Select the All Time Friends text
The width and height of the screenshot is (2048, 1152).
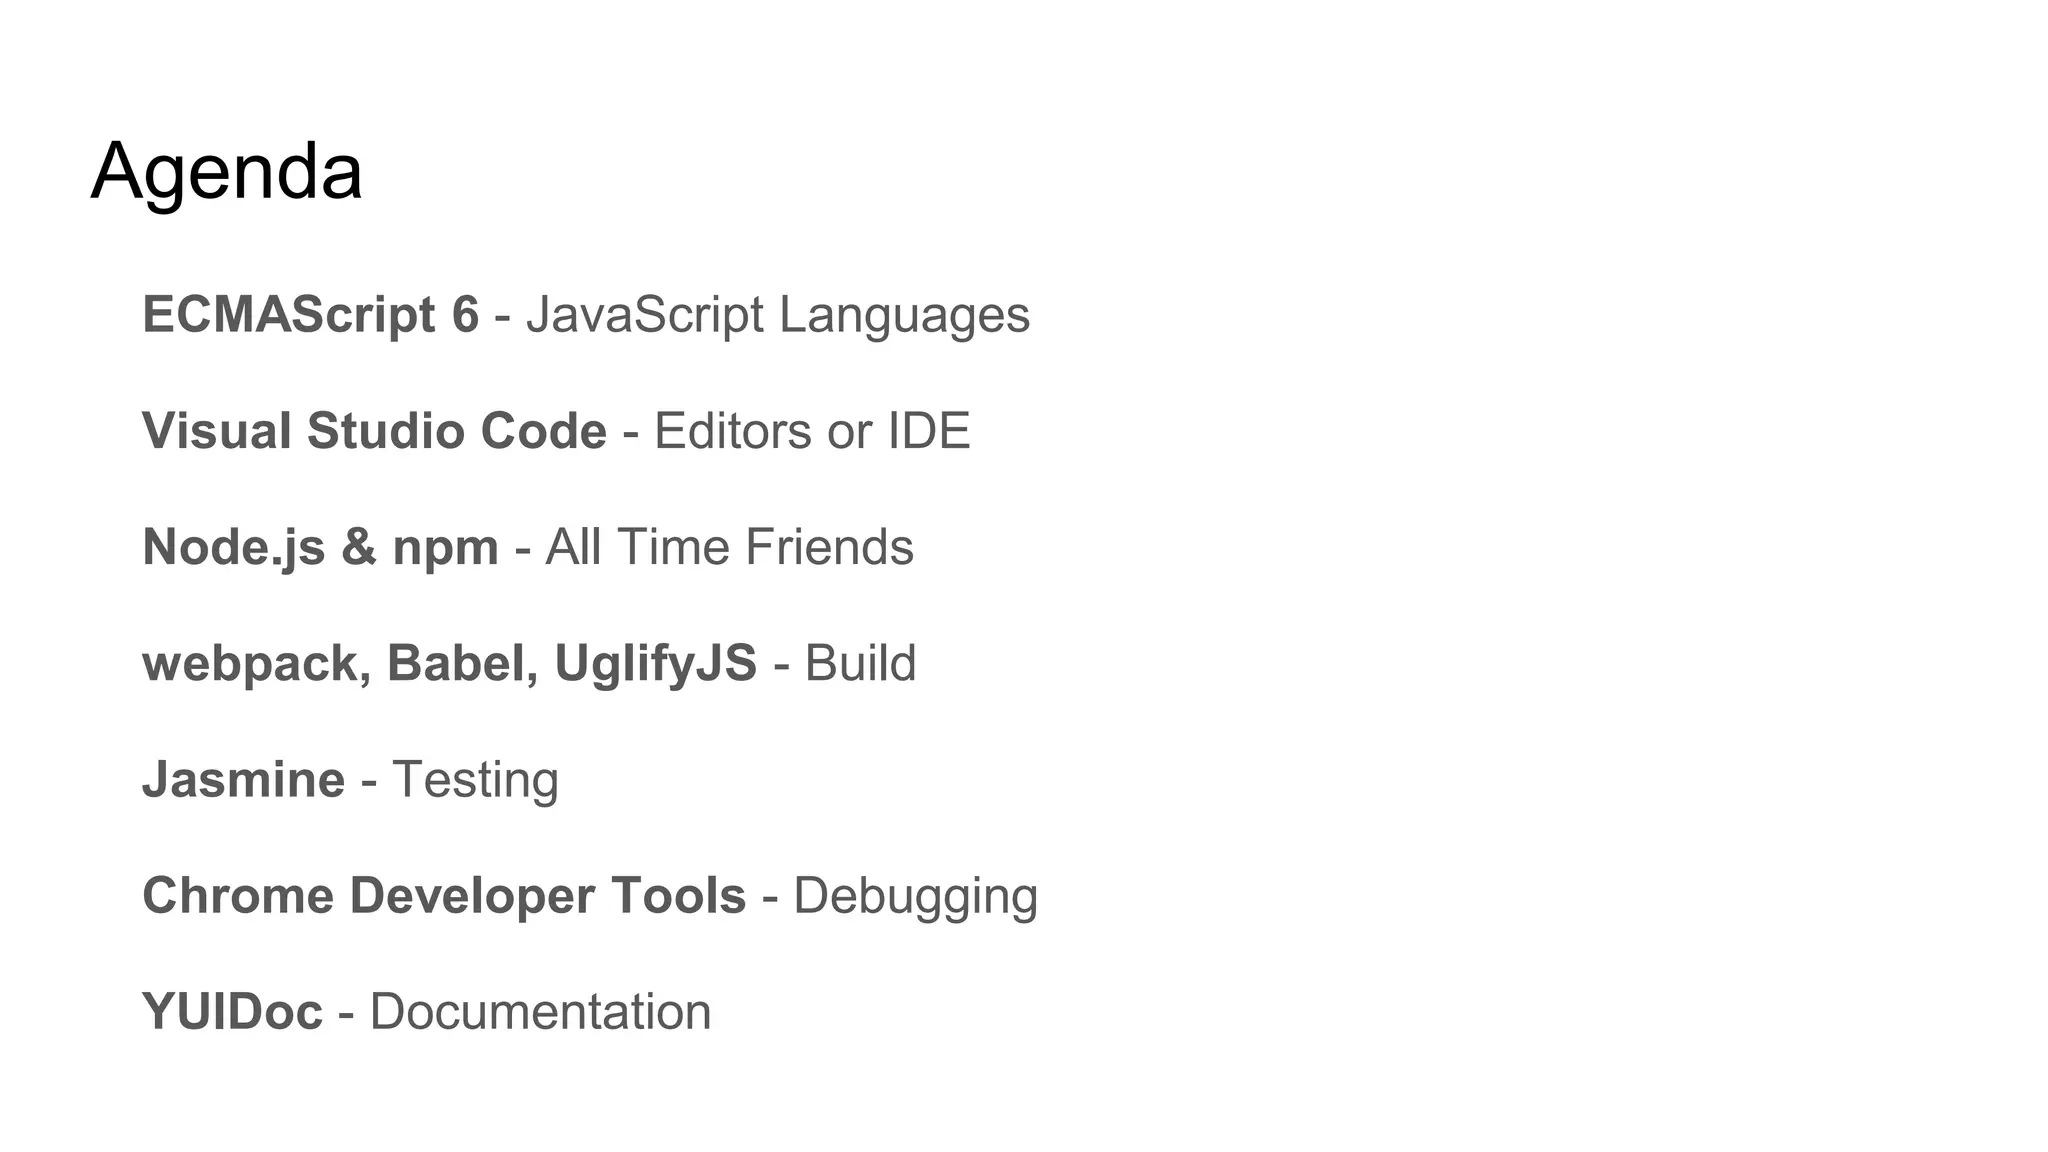point(729,547)
